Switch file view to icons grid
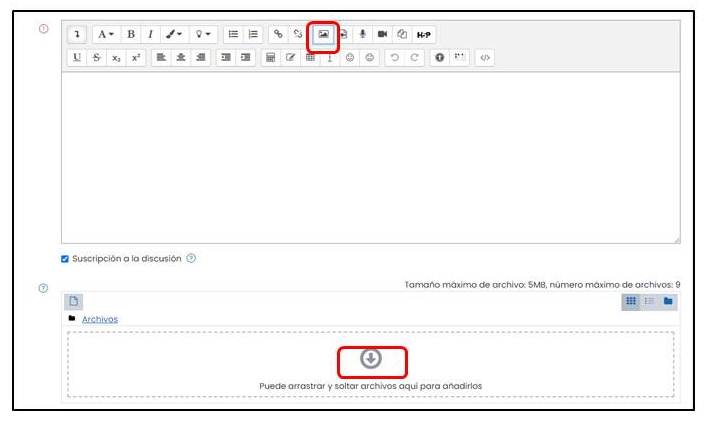Image resolution: width=705 pixels, height=426 pixels. click(x=631, y=301)
